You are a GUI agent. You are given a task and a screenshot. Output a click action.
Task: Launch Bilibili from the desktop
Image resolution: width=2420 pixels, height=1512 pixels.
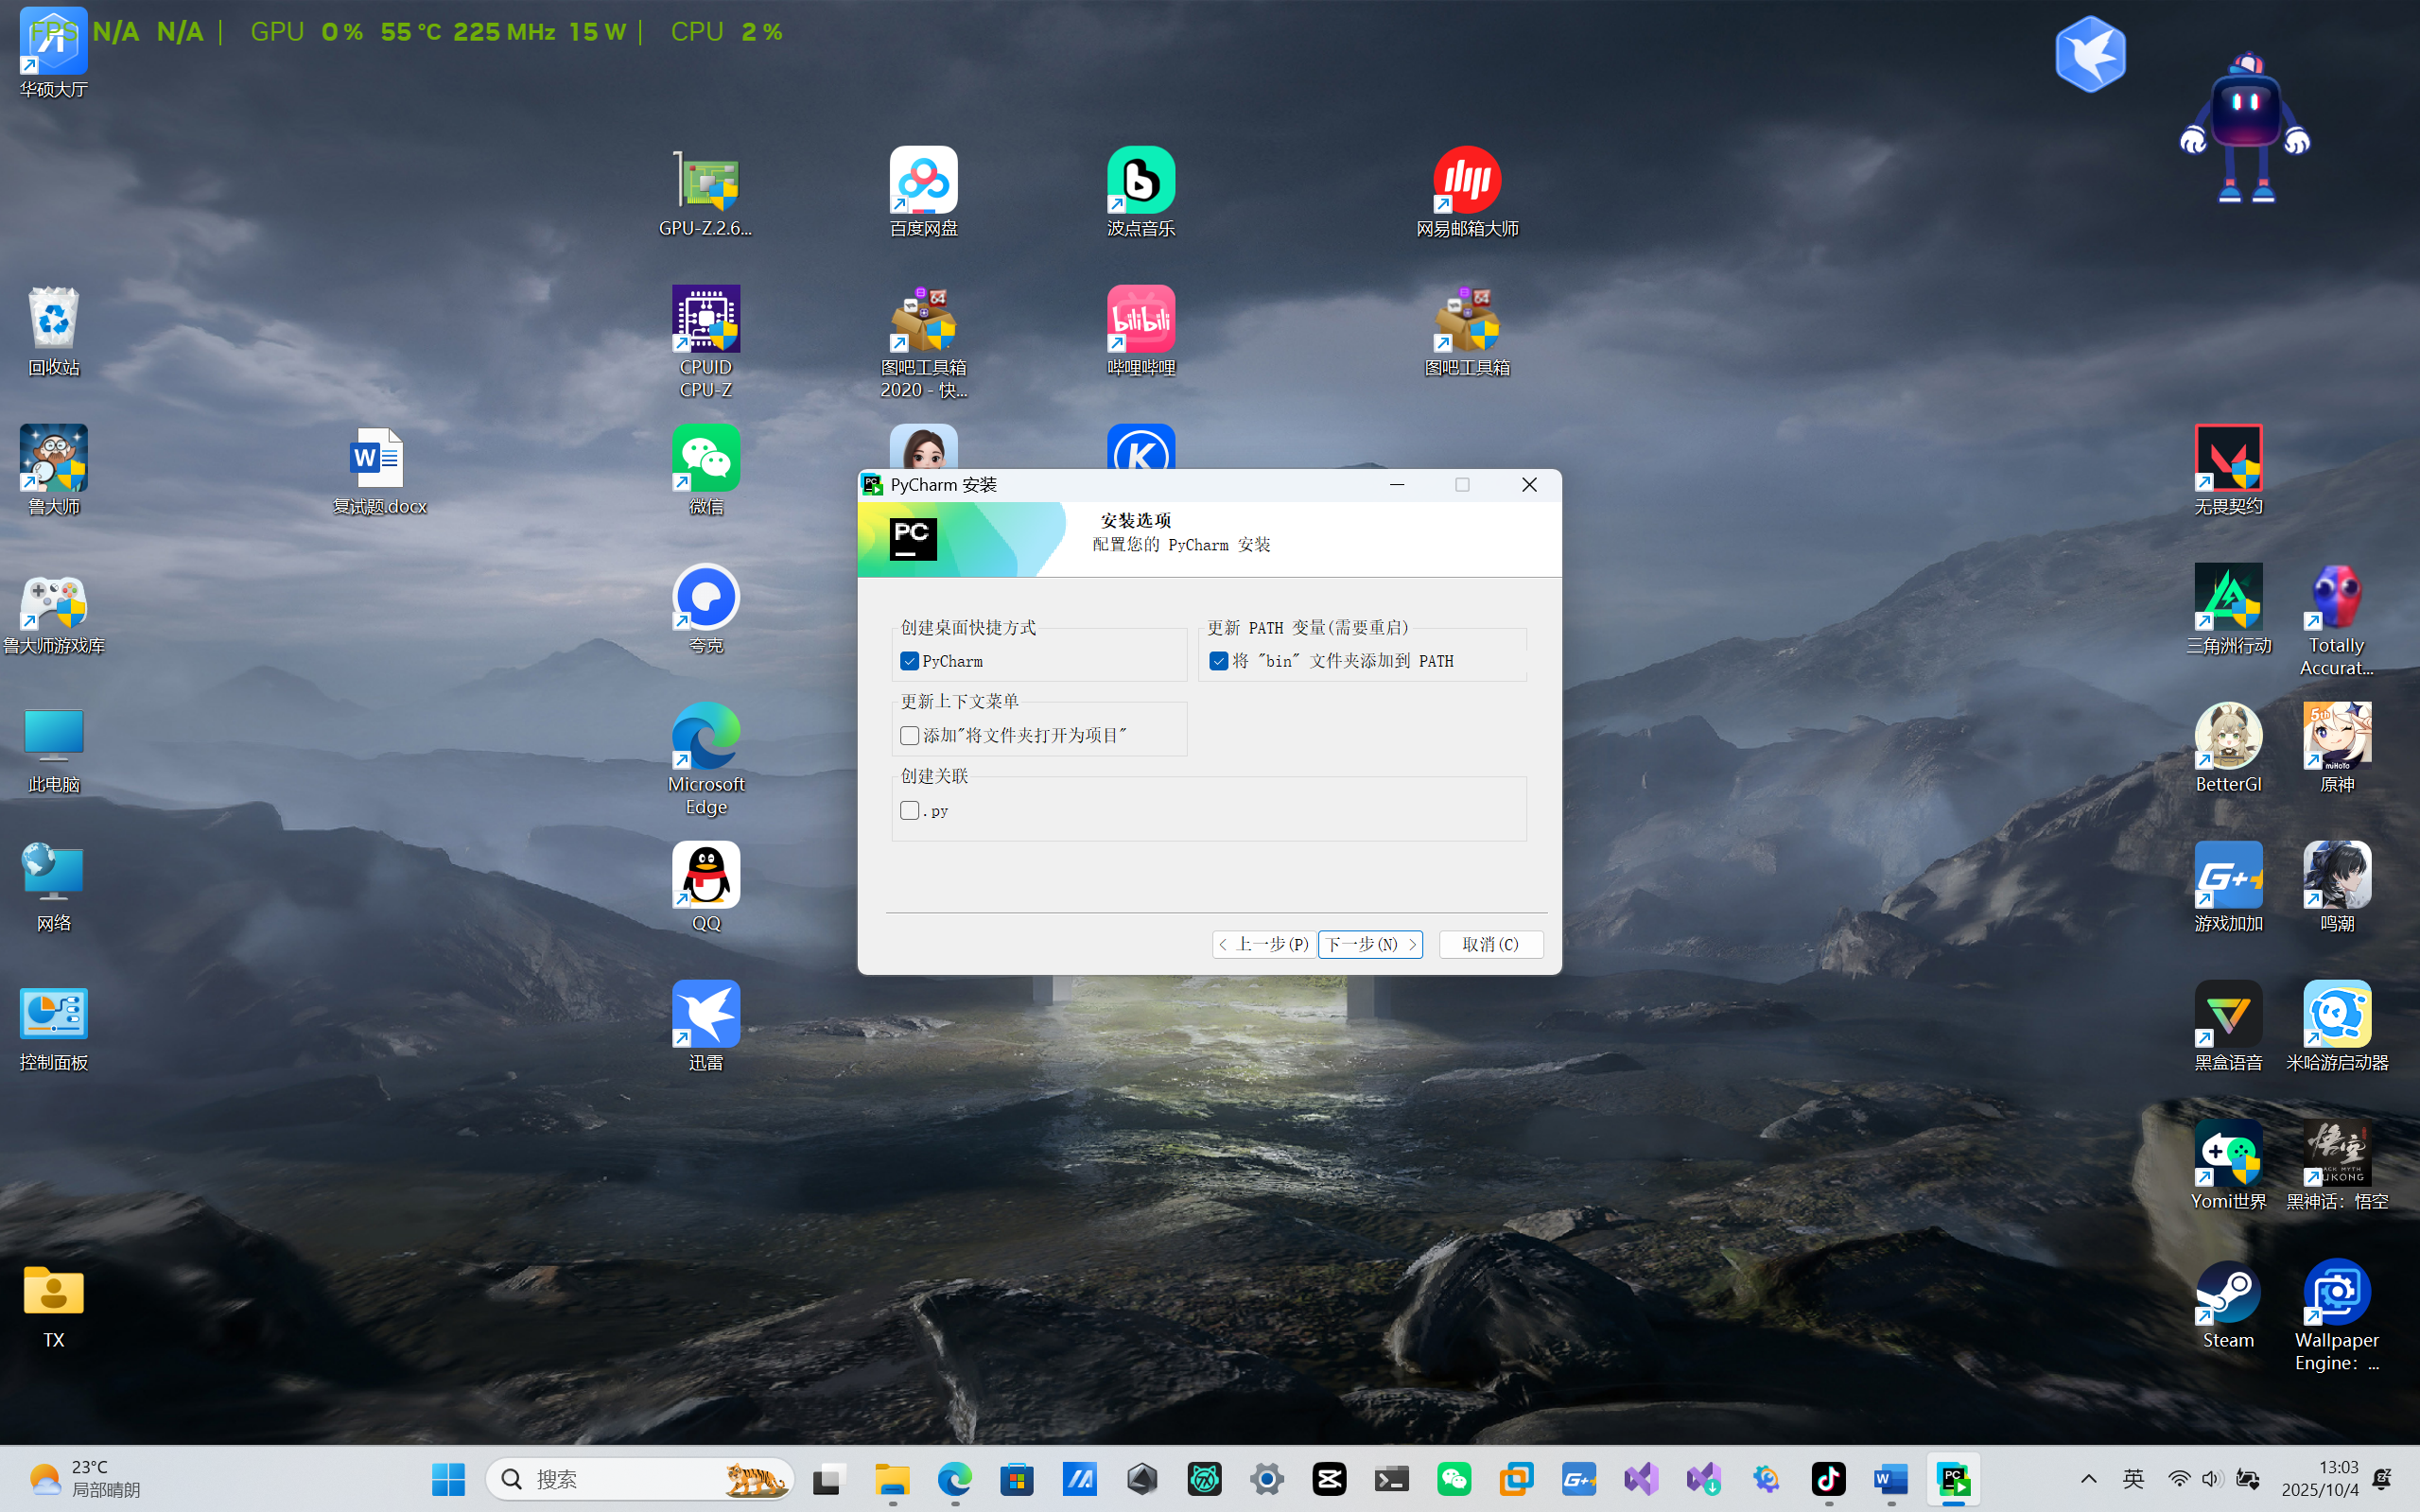[1141, 320]
